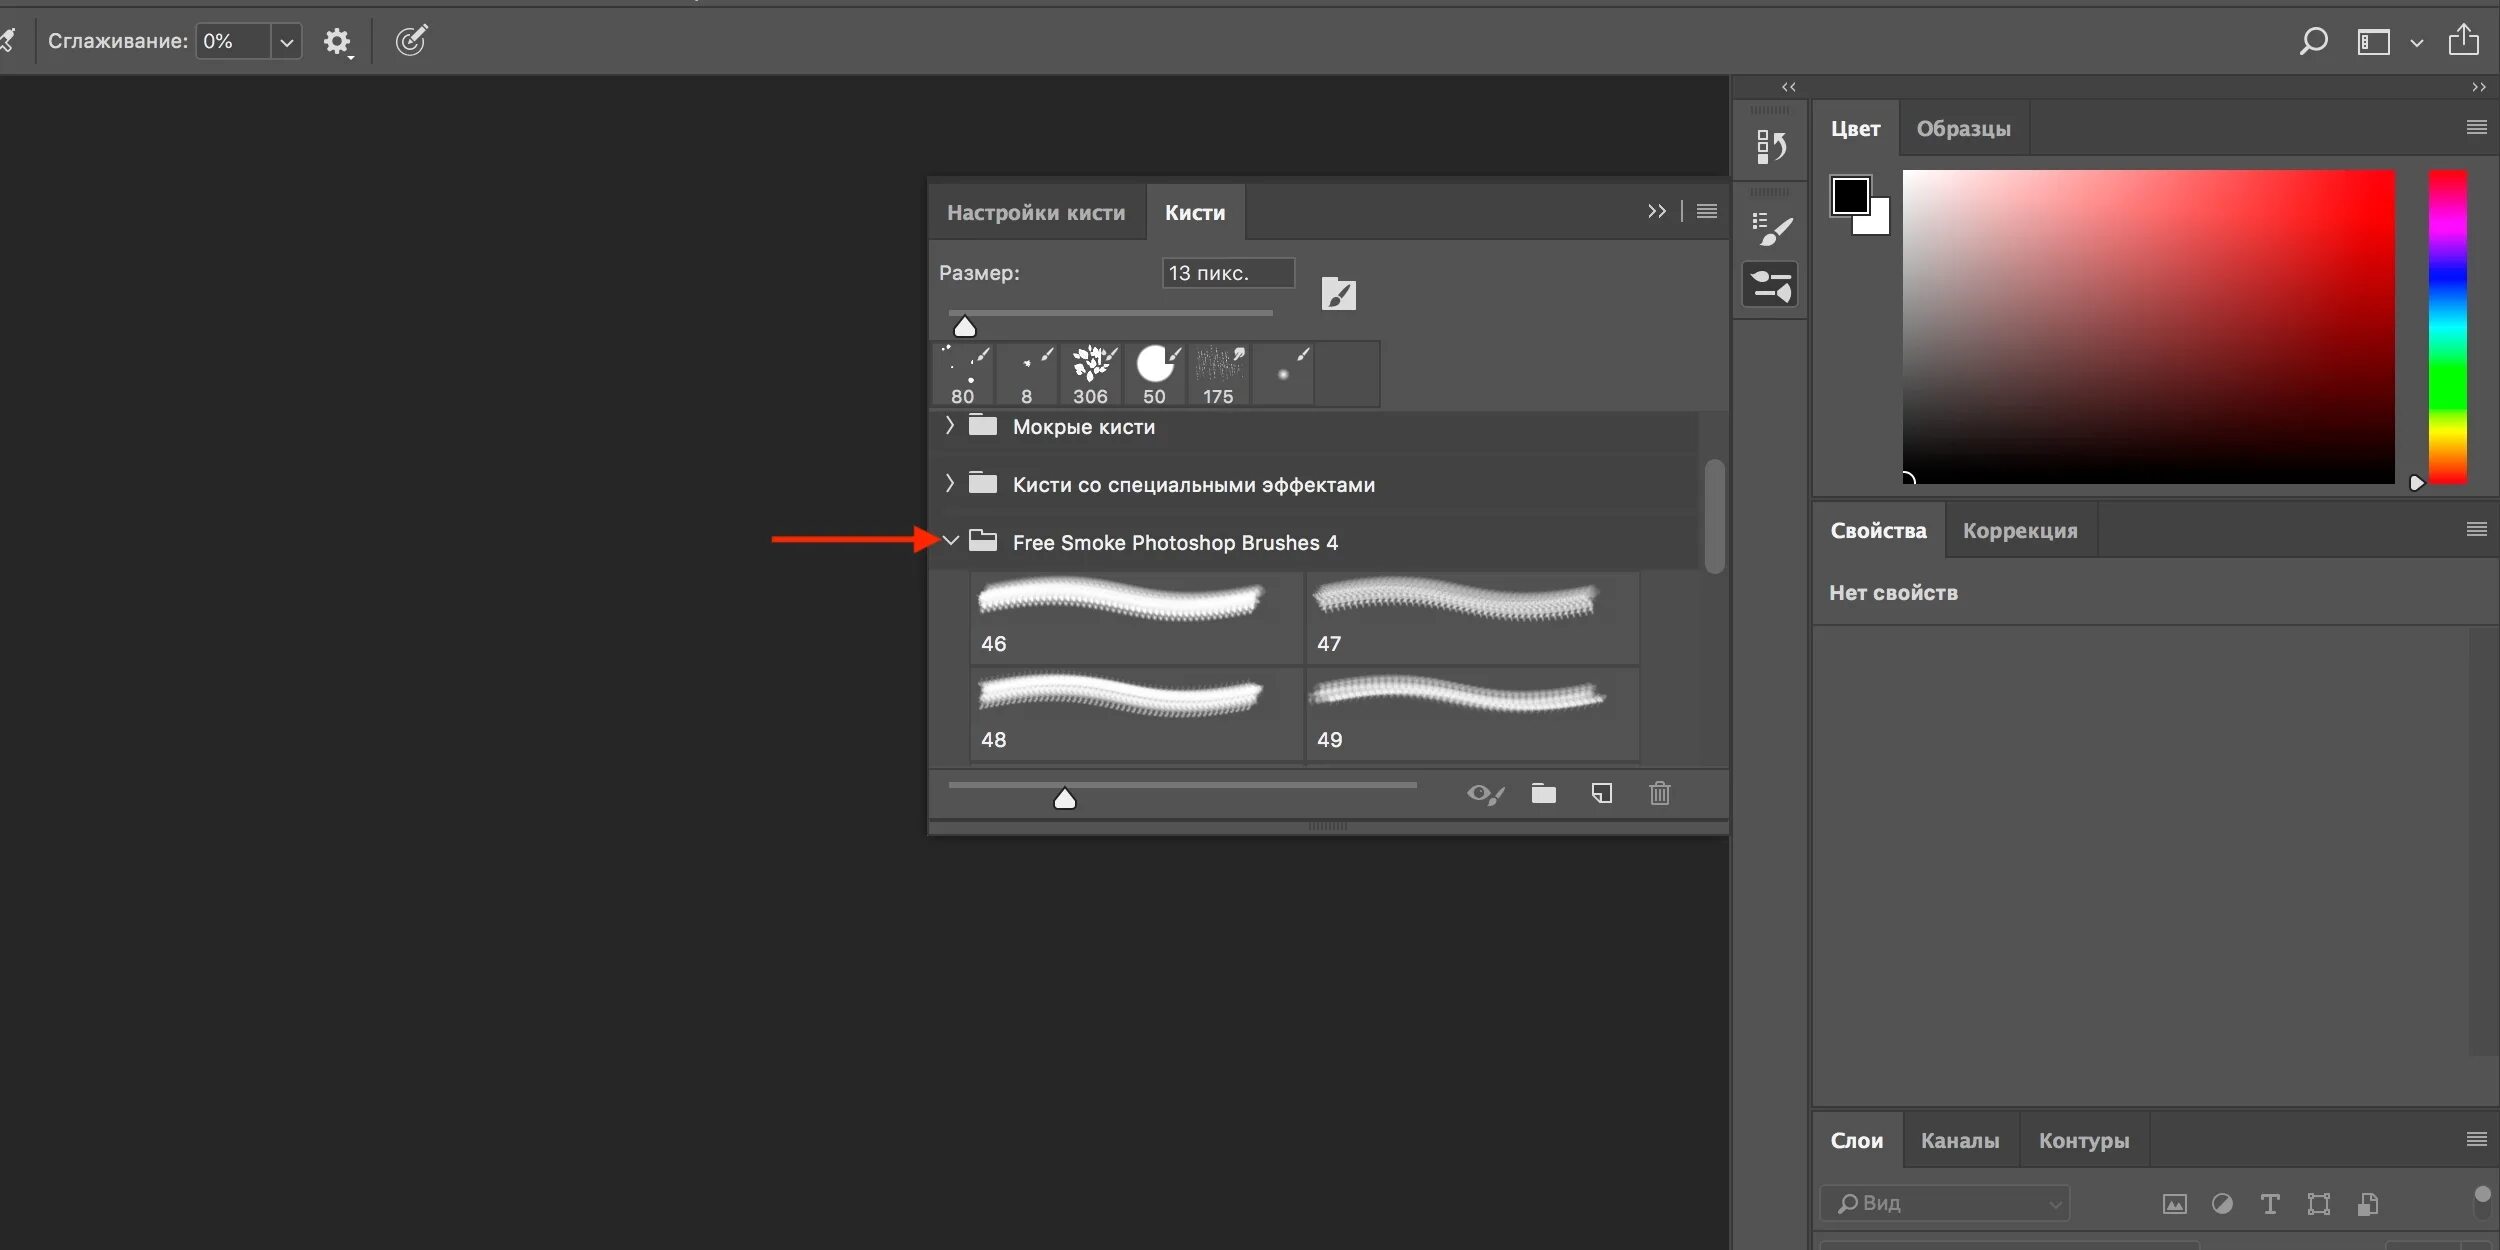Toggle the Brushes panel dock icon
Image resolution: width=2500 pixels, height=1250 pixels.
(x=1771, y=285)
